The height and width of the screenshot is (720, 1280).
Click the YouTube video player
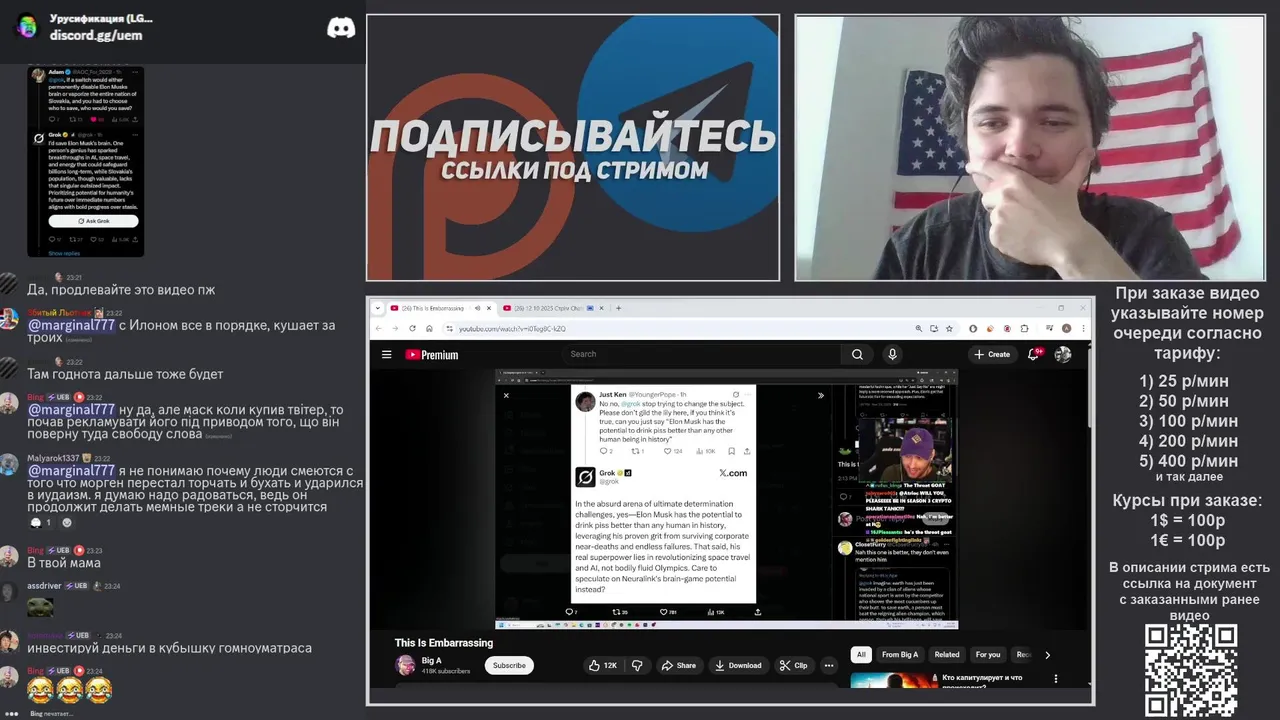pos(727,499)
